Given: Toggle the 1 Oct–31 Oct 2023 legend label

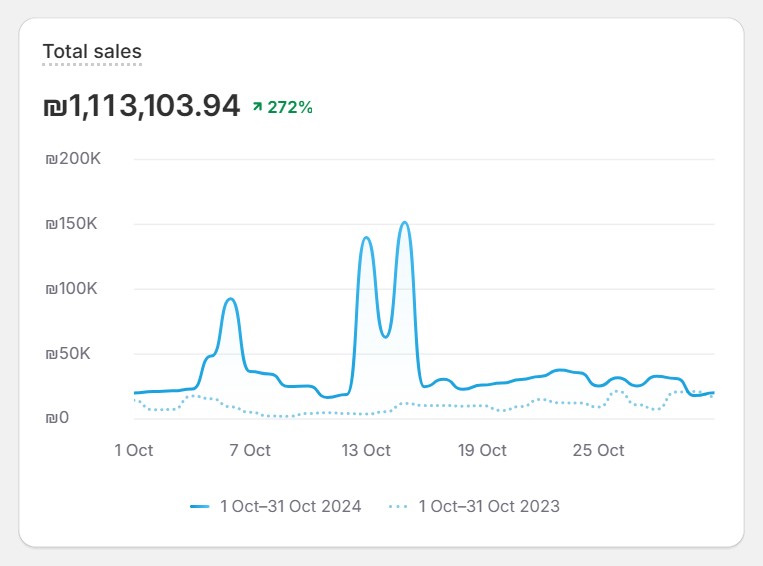Looking at the screenshot, I should [x=489, y=506].
